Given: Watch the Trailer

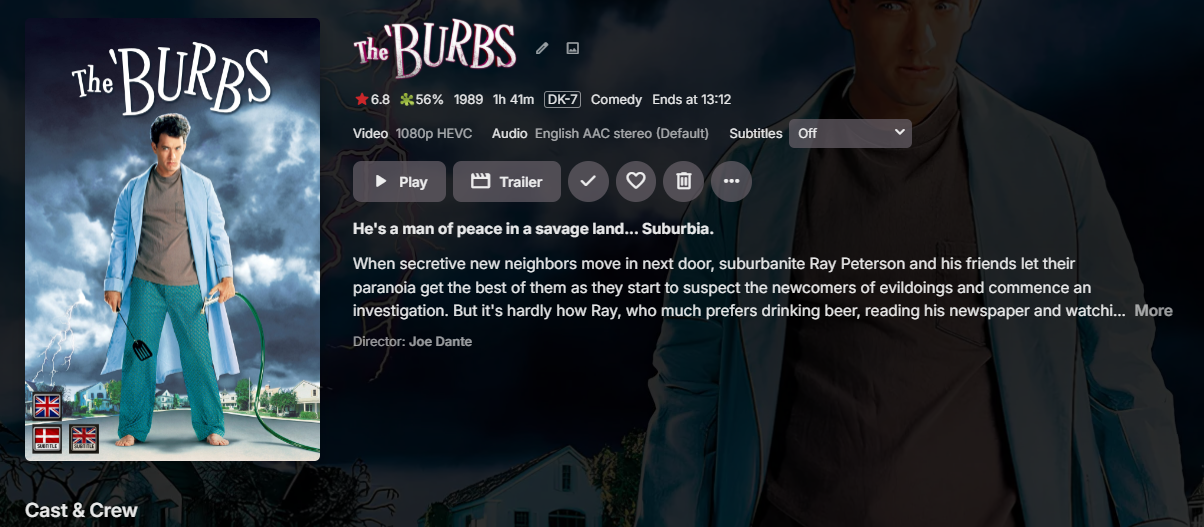Looking at the screenshot, I should (507, 181).
